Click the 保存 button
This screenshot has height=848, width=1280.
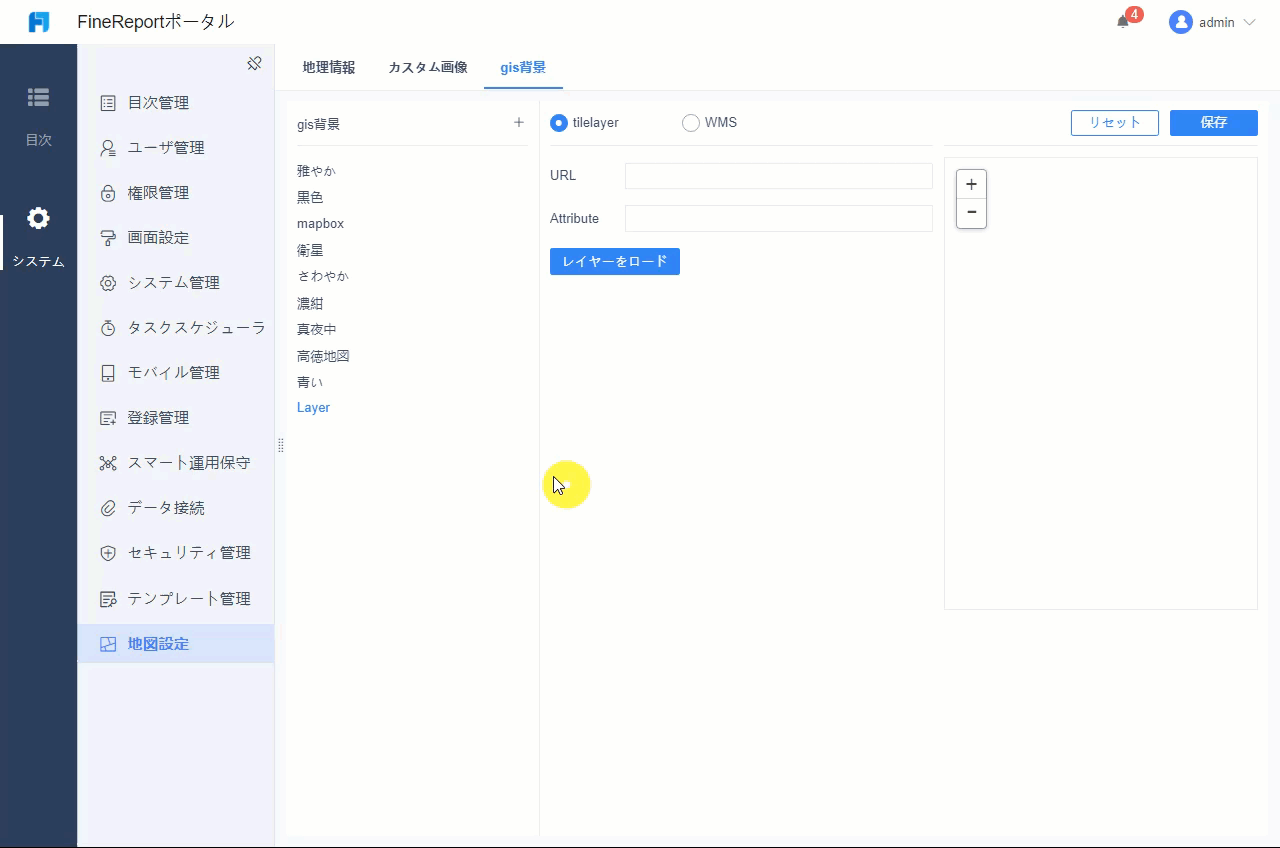(1213, 122)
